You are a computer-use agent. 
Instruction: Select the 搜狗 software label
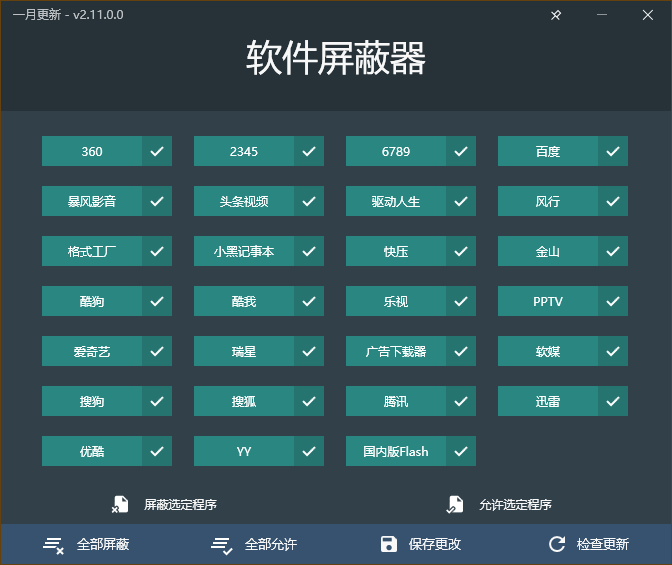click(x=92, y=401)
